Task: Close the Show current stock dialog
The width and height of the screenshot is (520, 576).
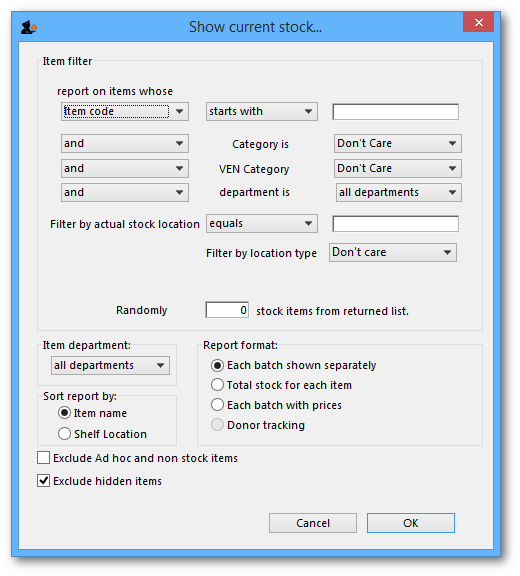Action: 479,22
